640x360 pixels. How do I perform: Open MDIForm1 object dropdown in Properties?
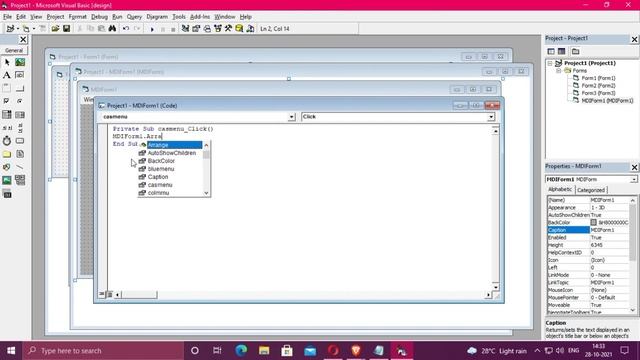click(x=633, y=179)
